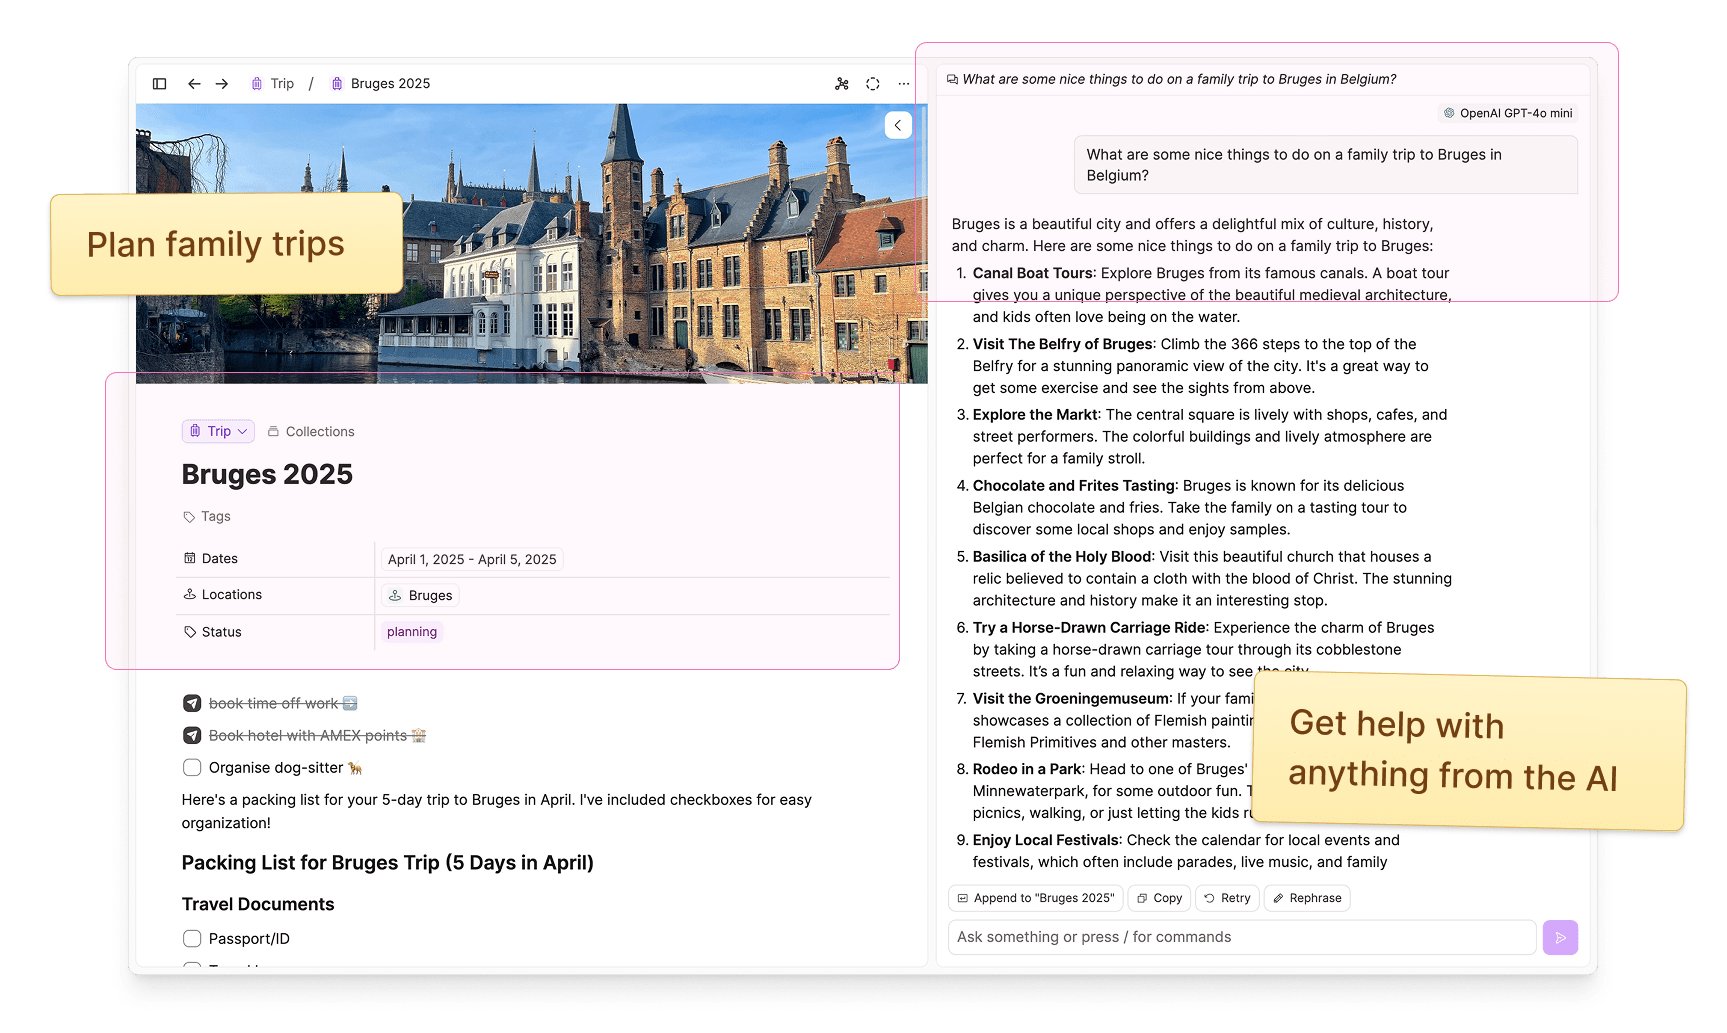The image size is (1727, 1033).
Task: Toggle the sidebar panel icon
Action: [159, 84]
